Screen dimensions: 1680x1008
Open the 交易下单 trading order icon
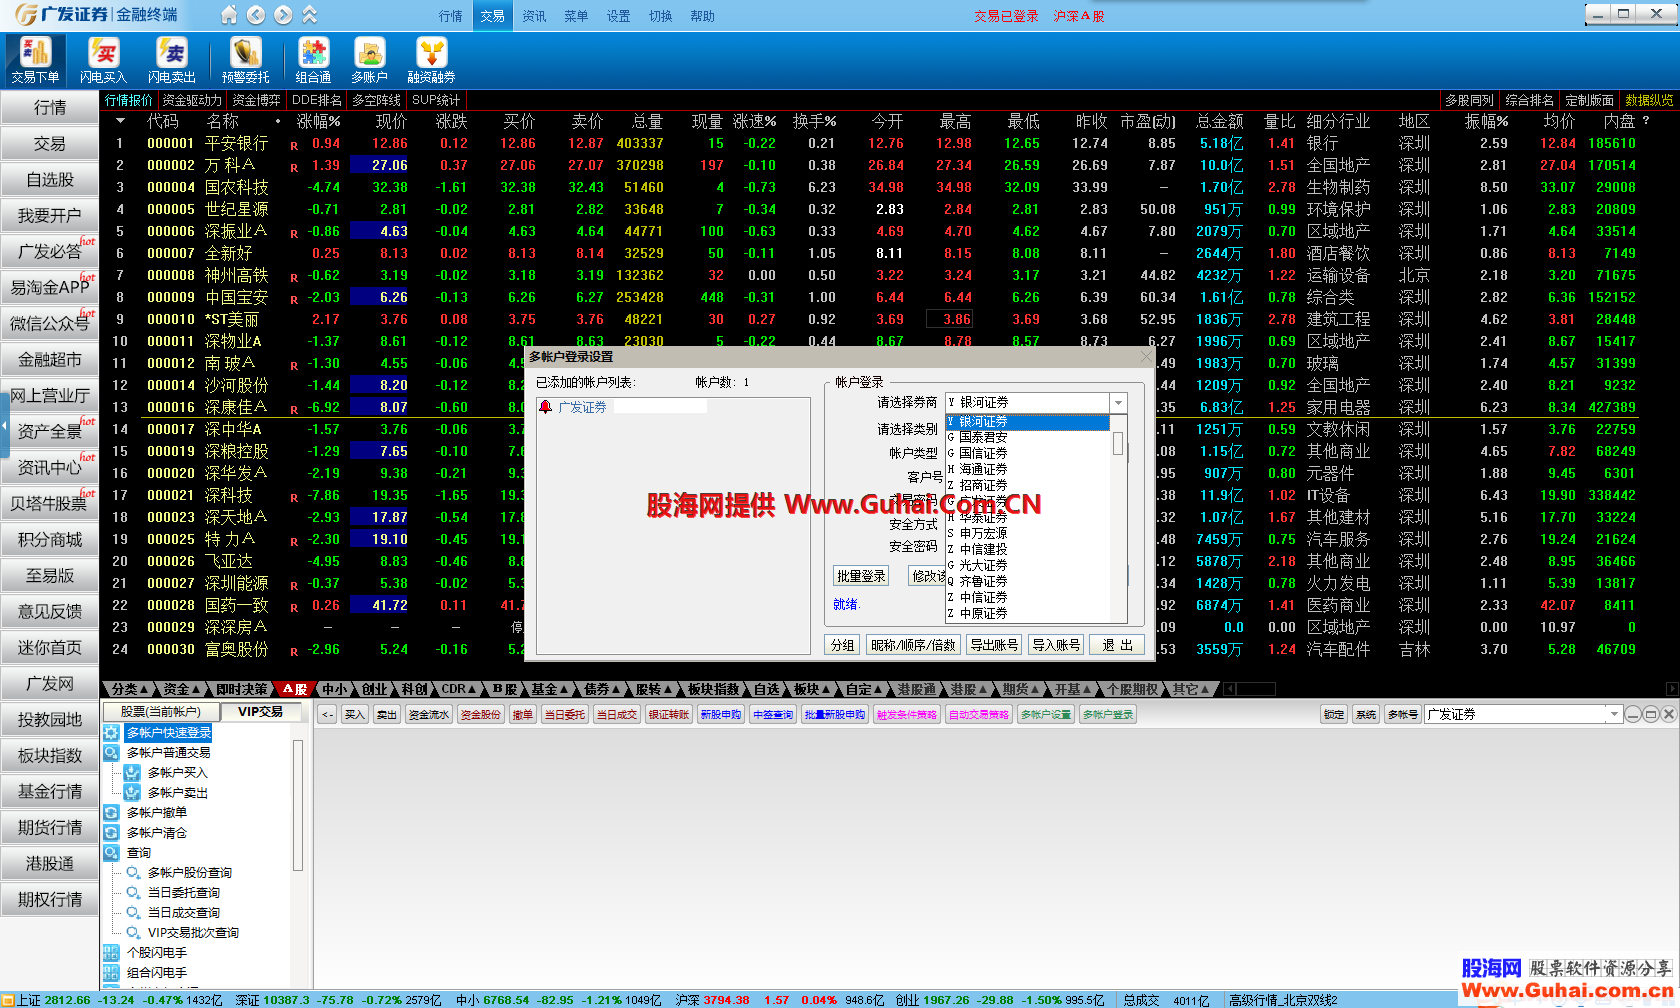click(35, 60)
